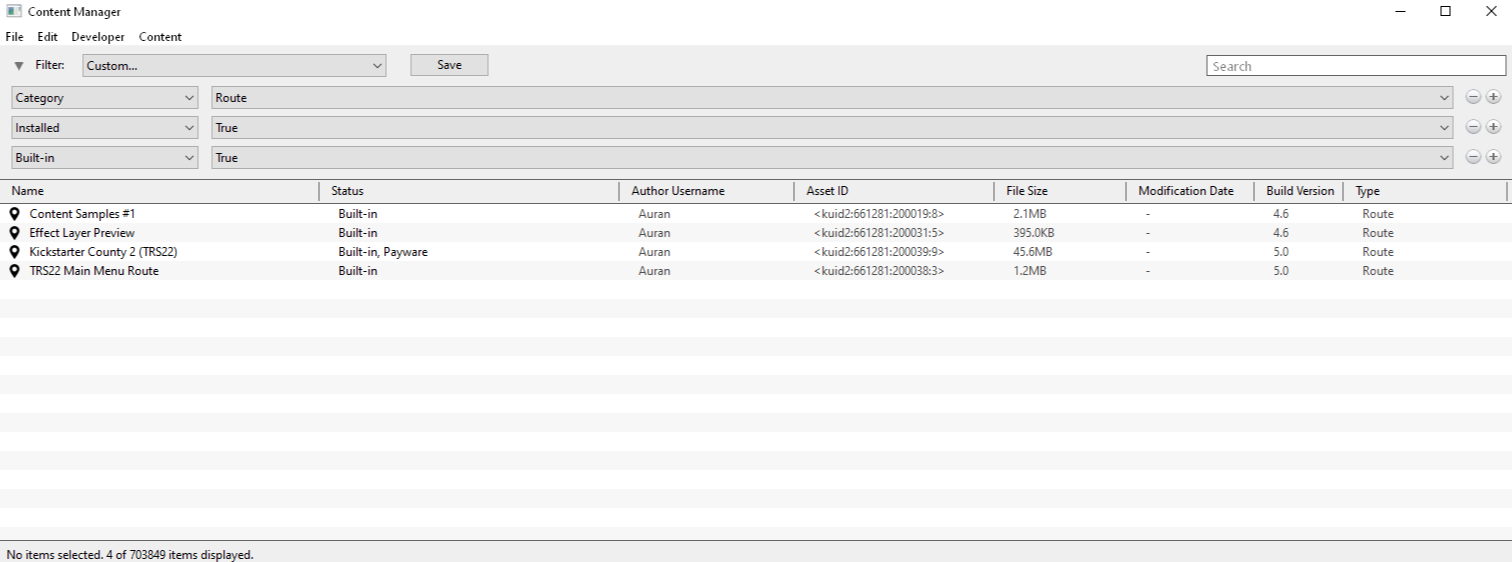Screen dimensions: 1512x562
Task: Open the Installed True value dropdown
Action: coord(832,128)
